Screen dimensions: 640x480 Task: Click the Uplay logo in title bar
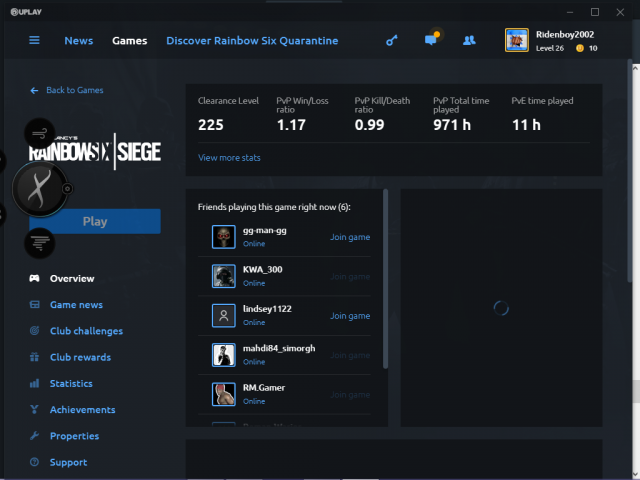(26, 12)
